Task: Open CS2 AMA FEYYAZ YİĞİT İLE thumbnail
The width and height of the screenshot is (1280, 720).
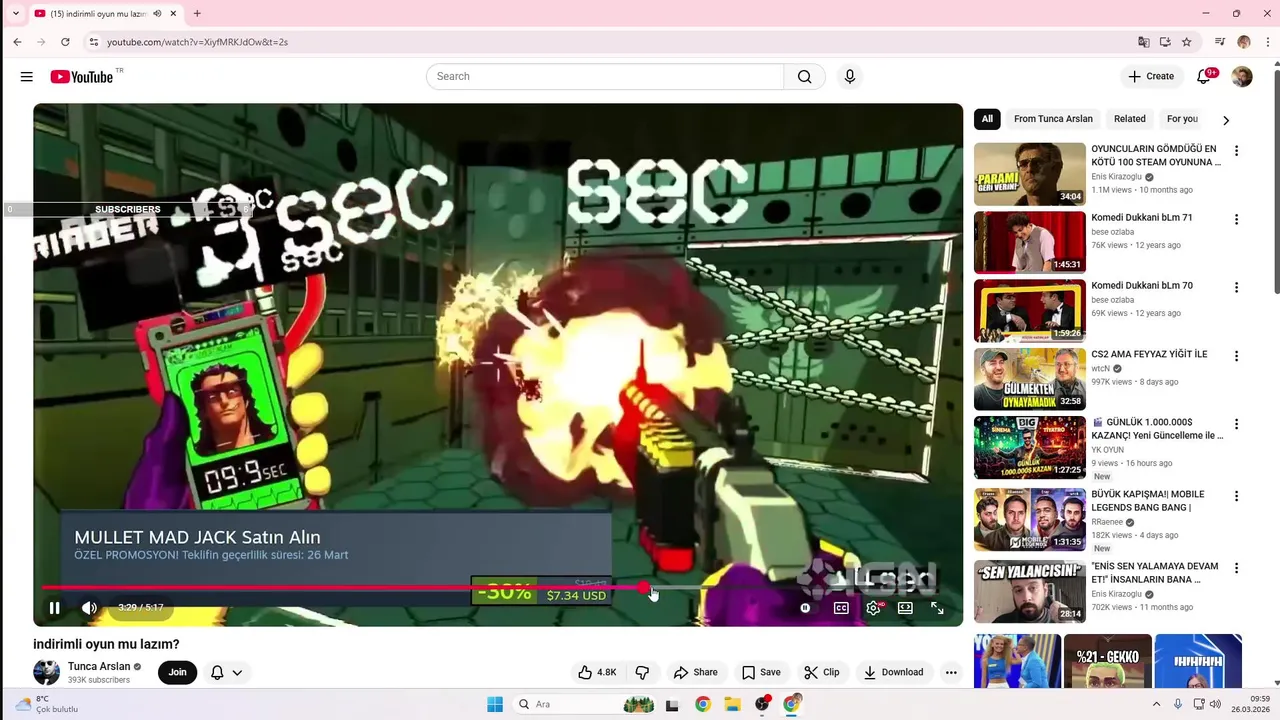Action: click(x=1029, y=379)
